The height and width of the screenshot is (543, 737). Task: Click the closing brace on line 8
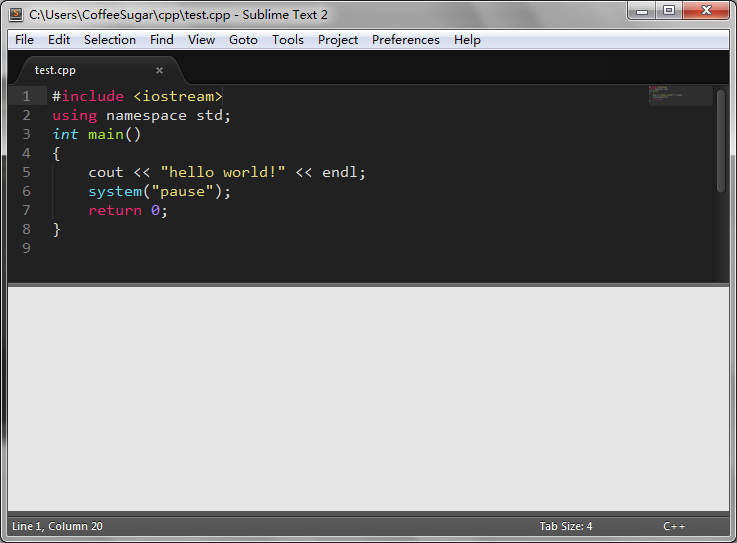56,230
